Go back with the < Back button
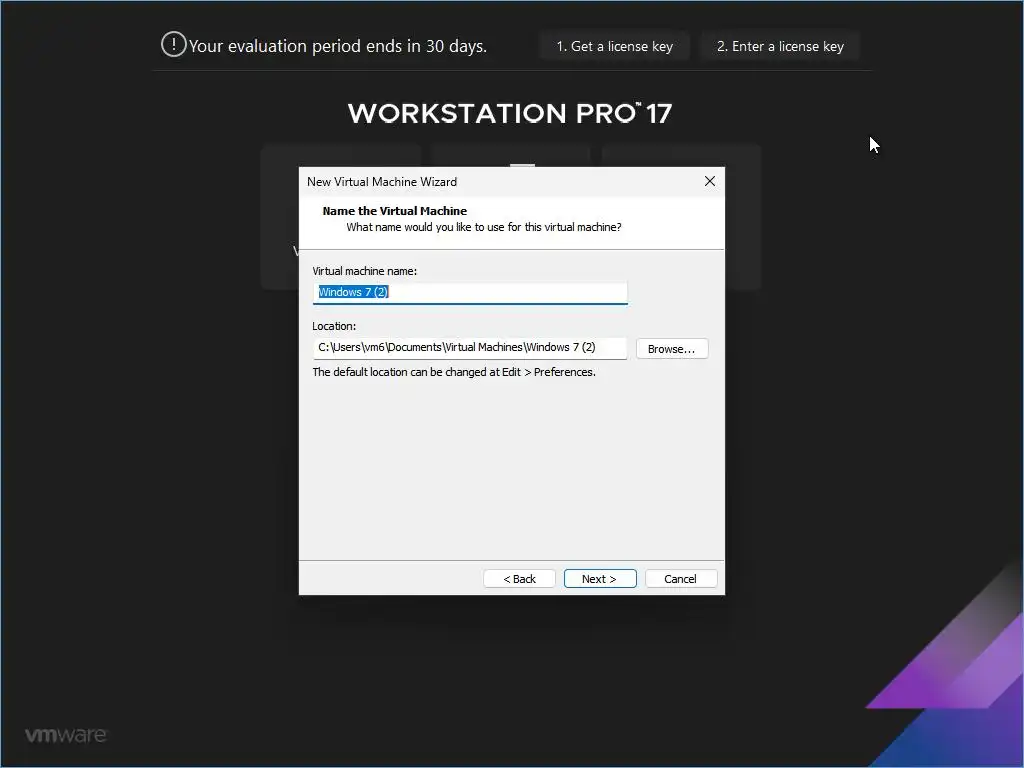Screen dimensions: 1024x768 click(x=519, y=579)
